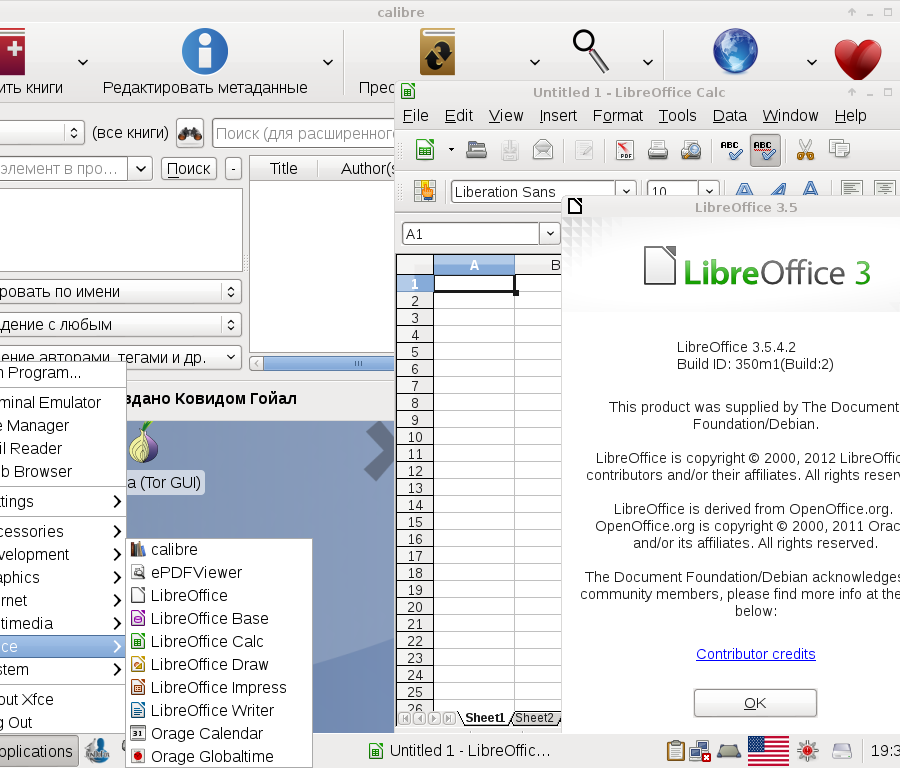Screen dimensions: 900x768
Task: Open the New document type dropdown arrow in Calc
Action: pyautogui.click(x=451, y=150)
